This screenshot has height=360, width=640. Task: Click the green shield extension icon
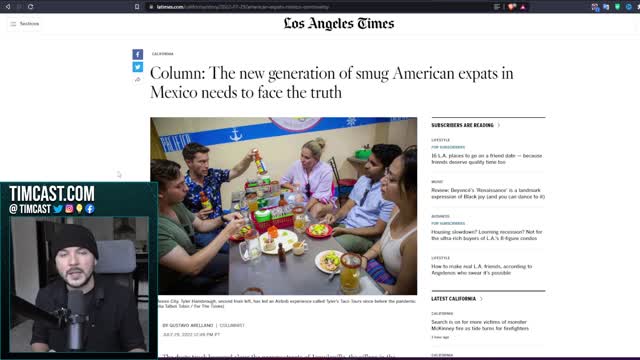618,7
